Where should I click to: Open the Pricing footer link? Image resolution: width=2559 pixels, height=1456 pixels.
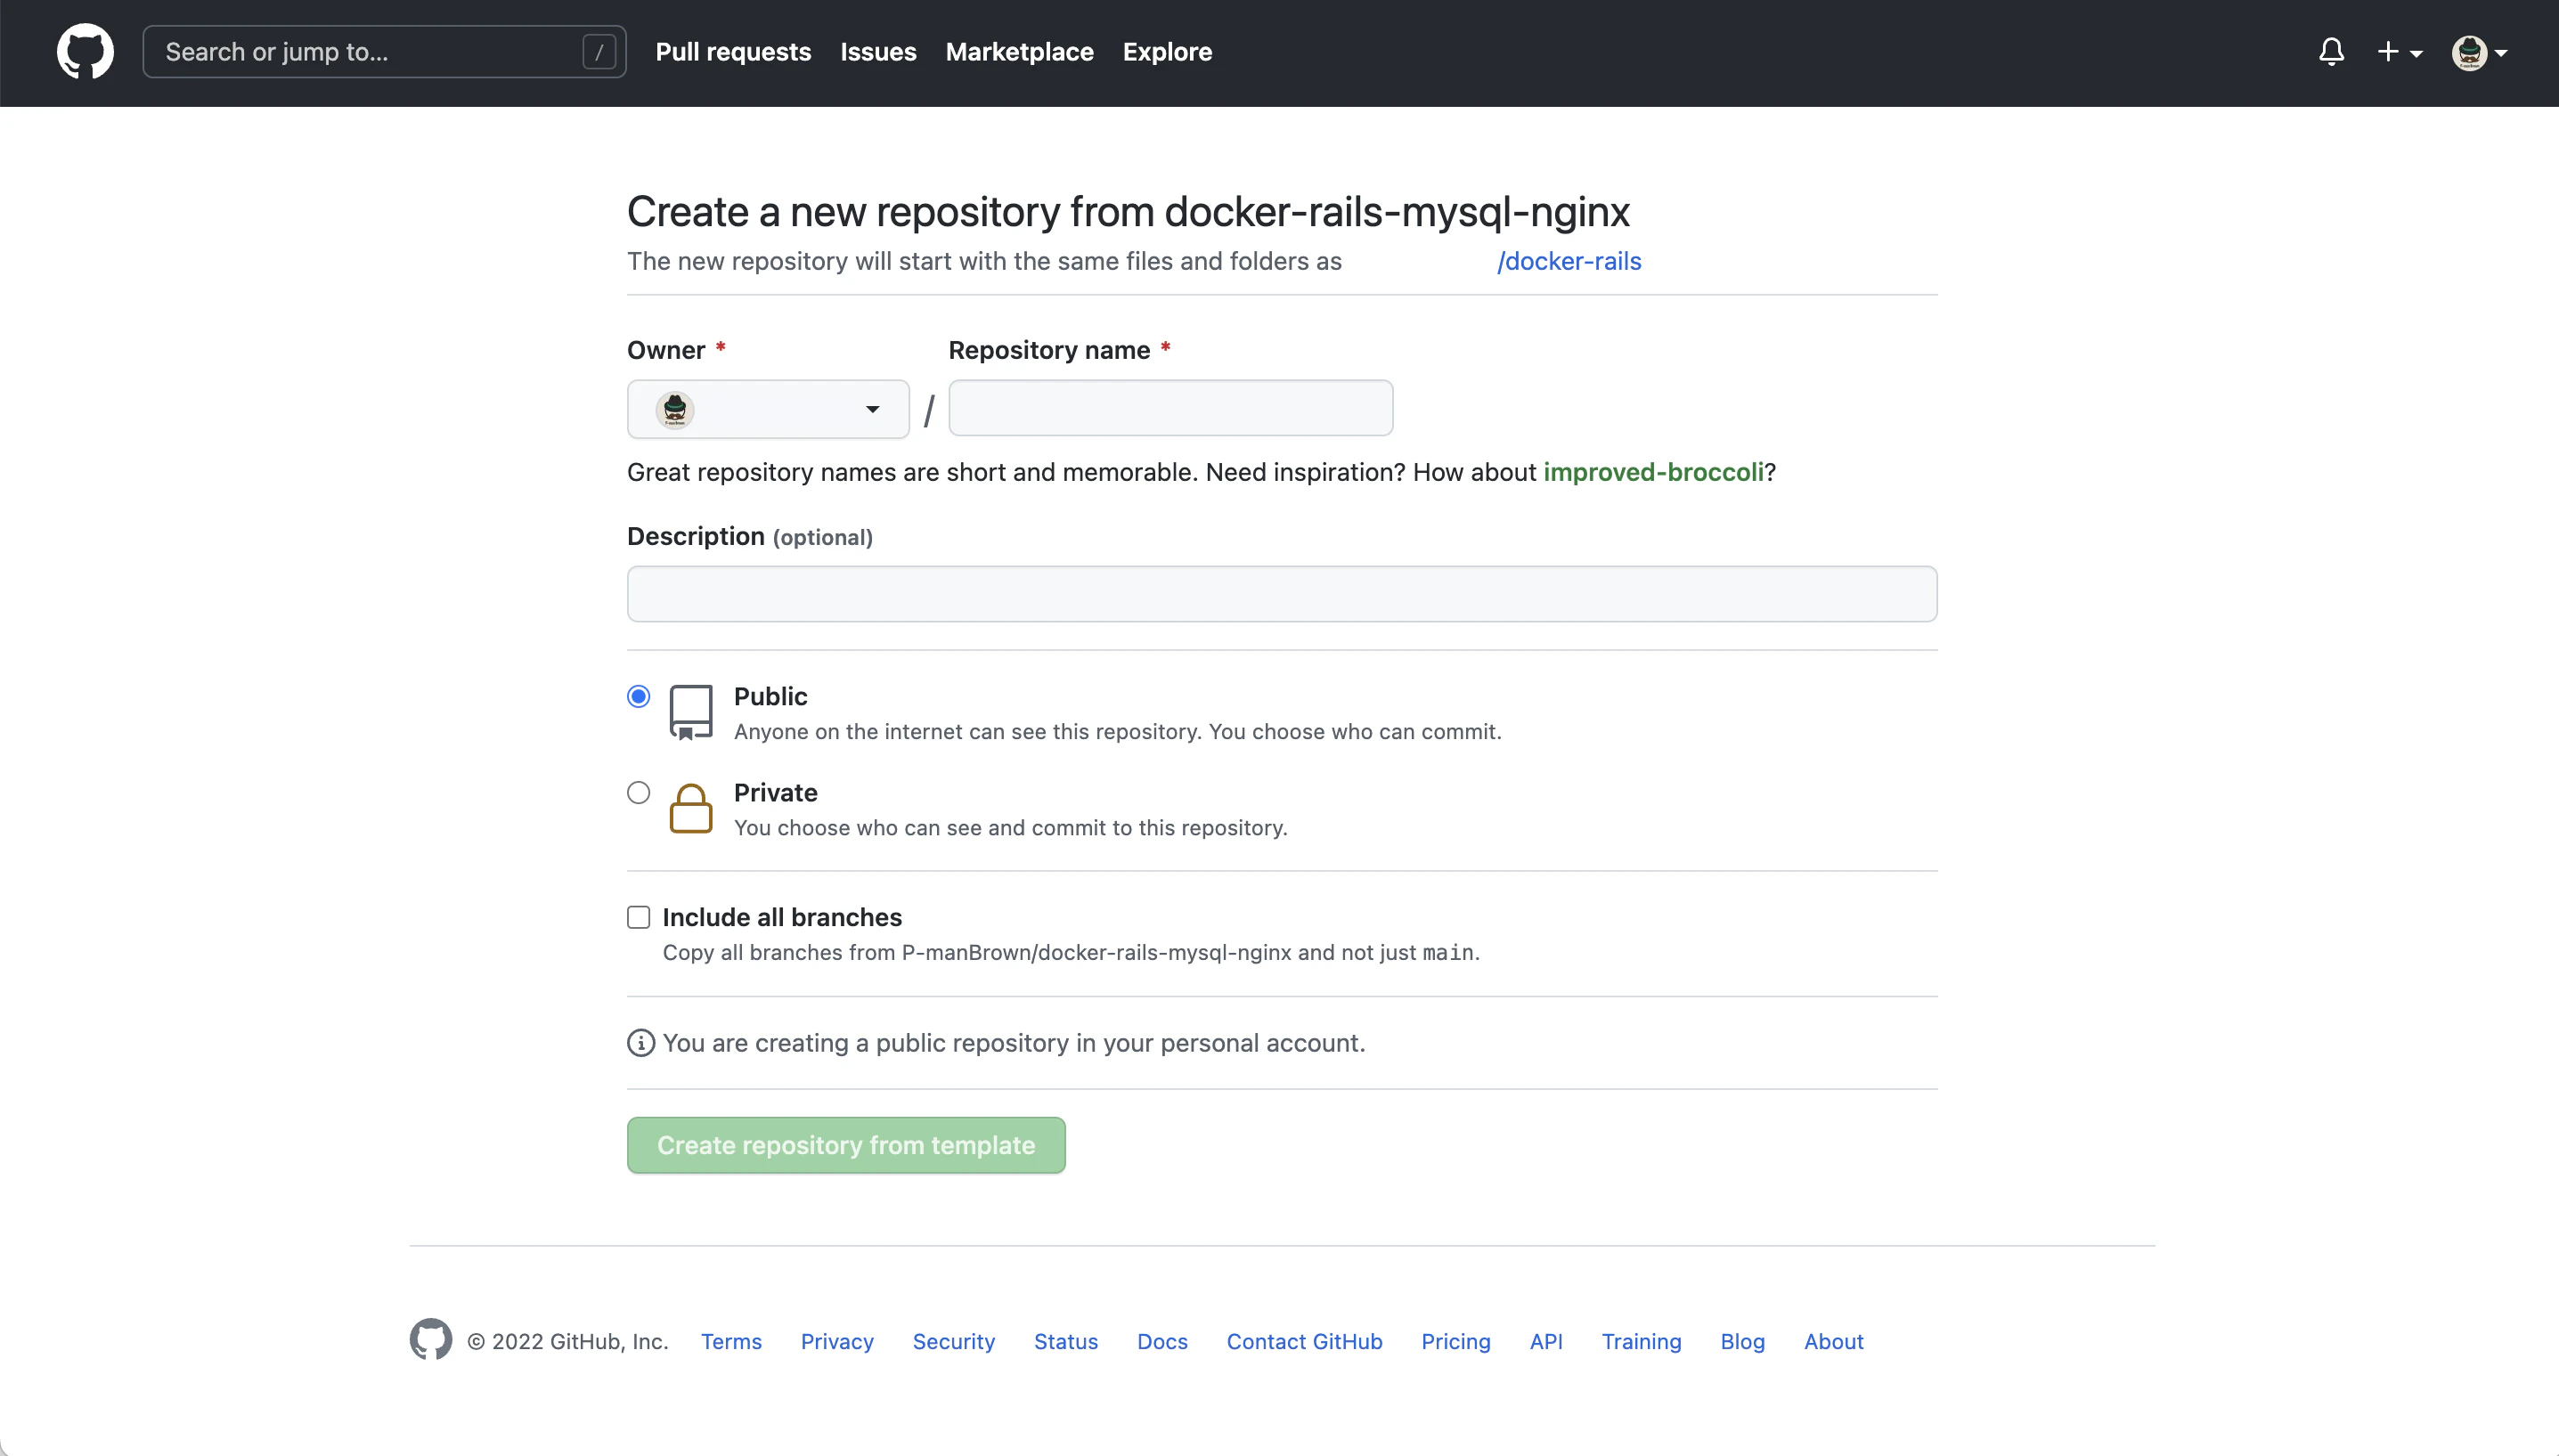1456,1341
